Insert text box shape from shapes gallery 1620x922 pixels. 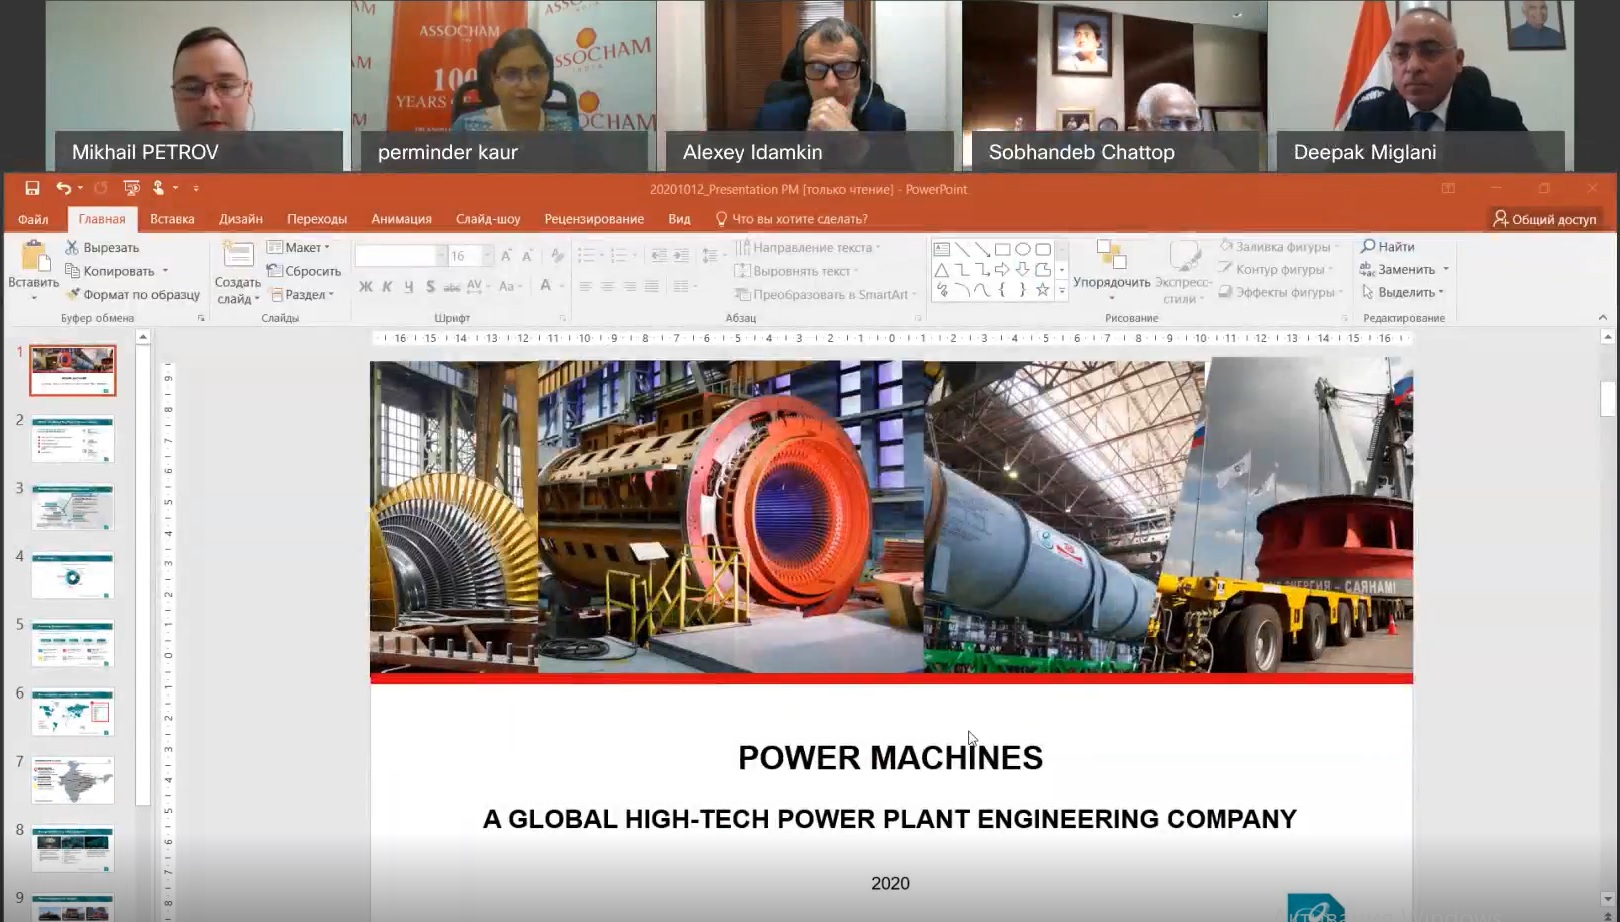[941, 249]
